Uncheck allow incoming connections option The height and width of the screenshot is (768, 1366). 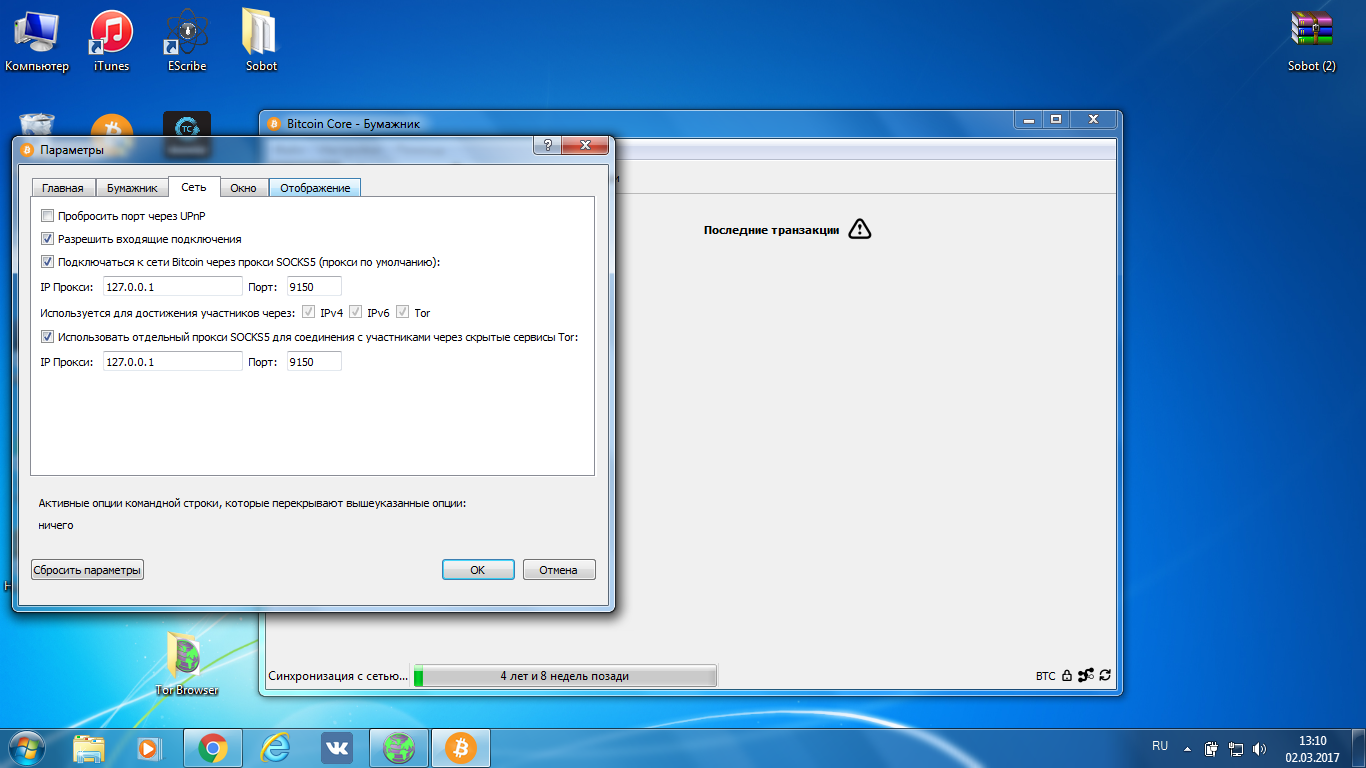tap(47, 239)
